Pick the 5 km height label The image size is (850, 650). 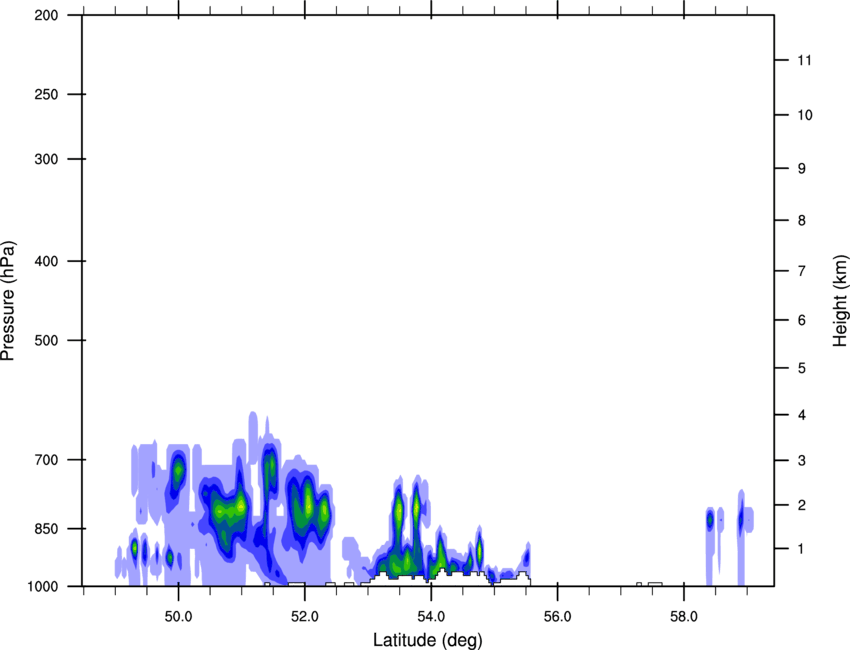click(x=802, y=368)
